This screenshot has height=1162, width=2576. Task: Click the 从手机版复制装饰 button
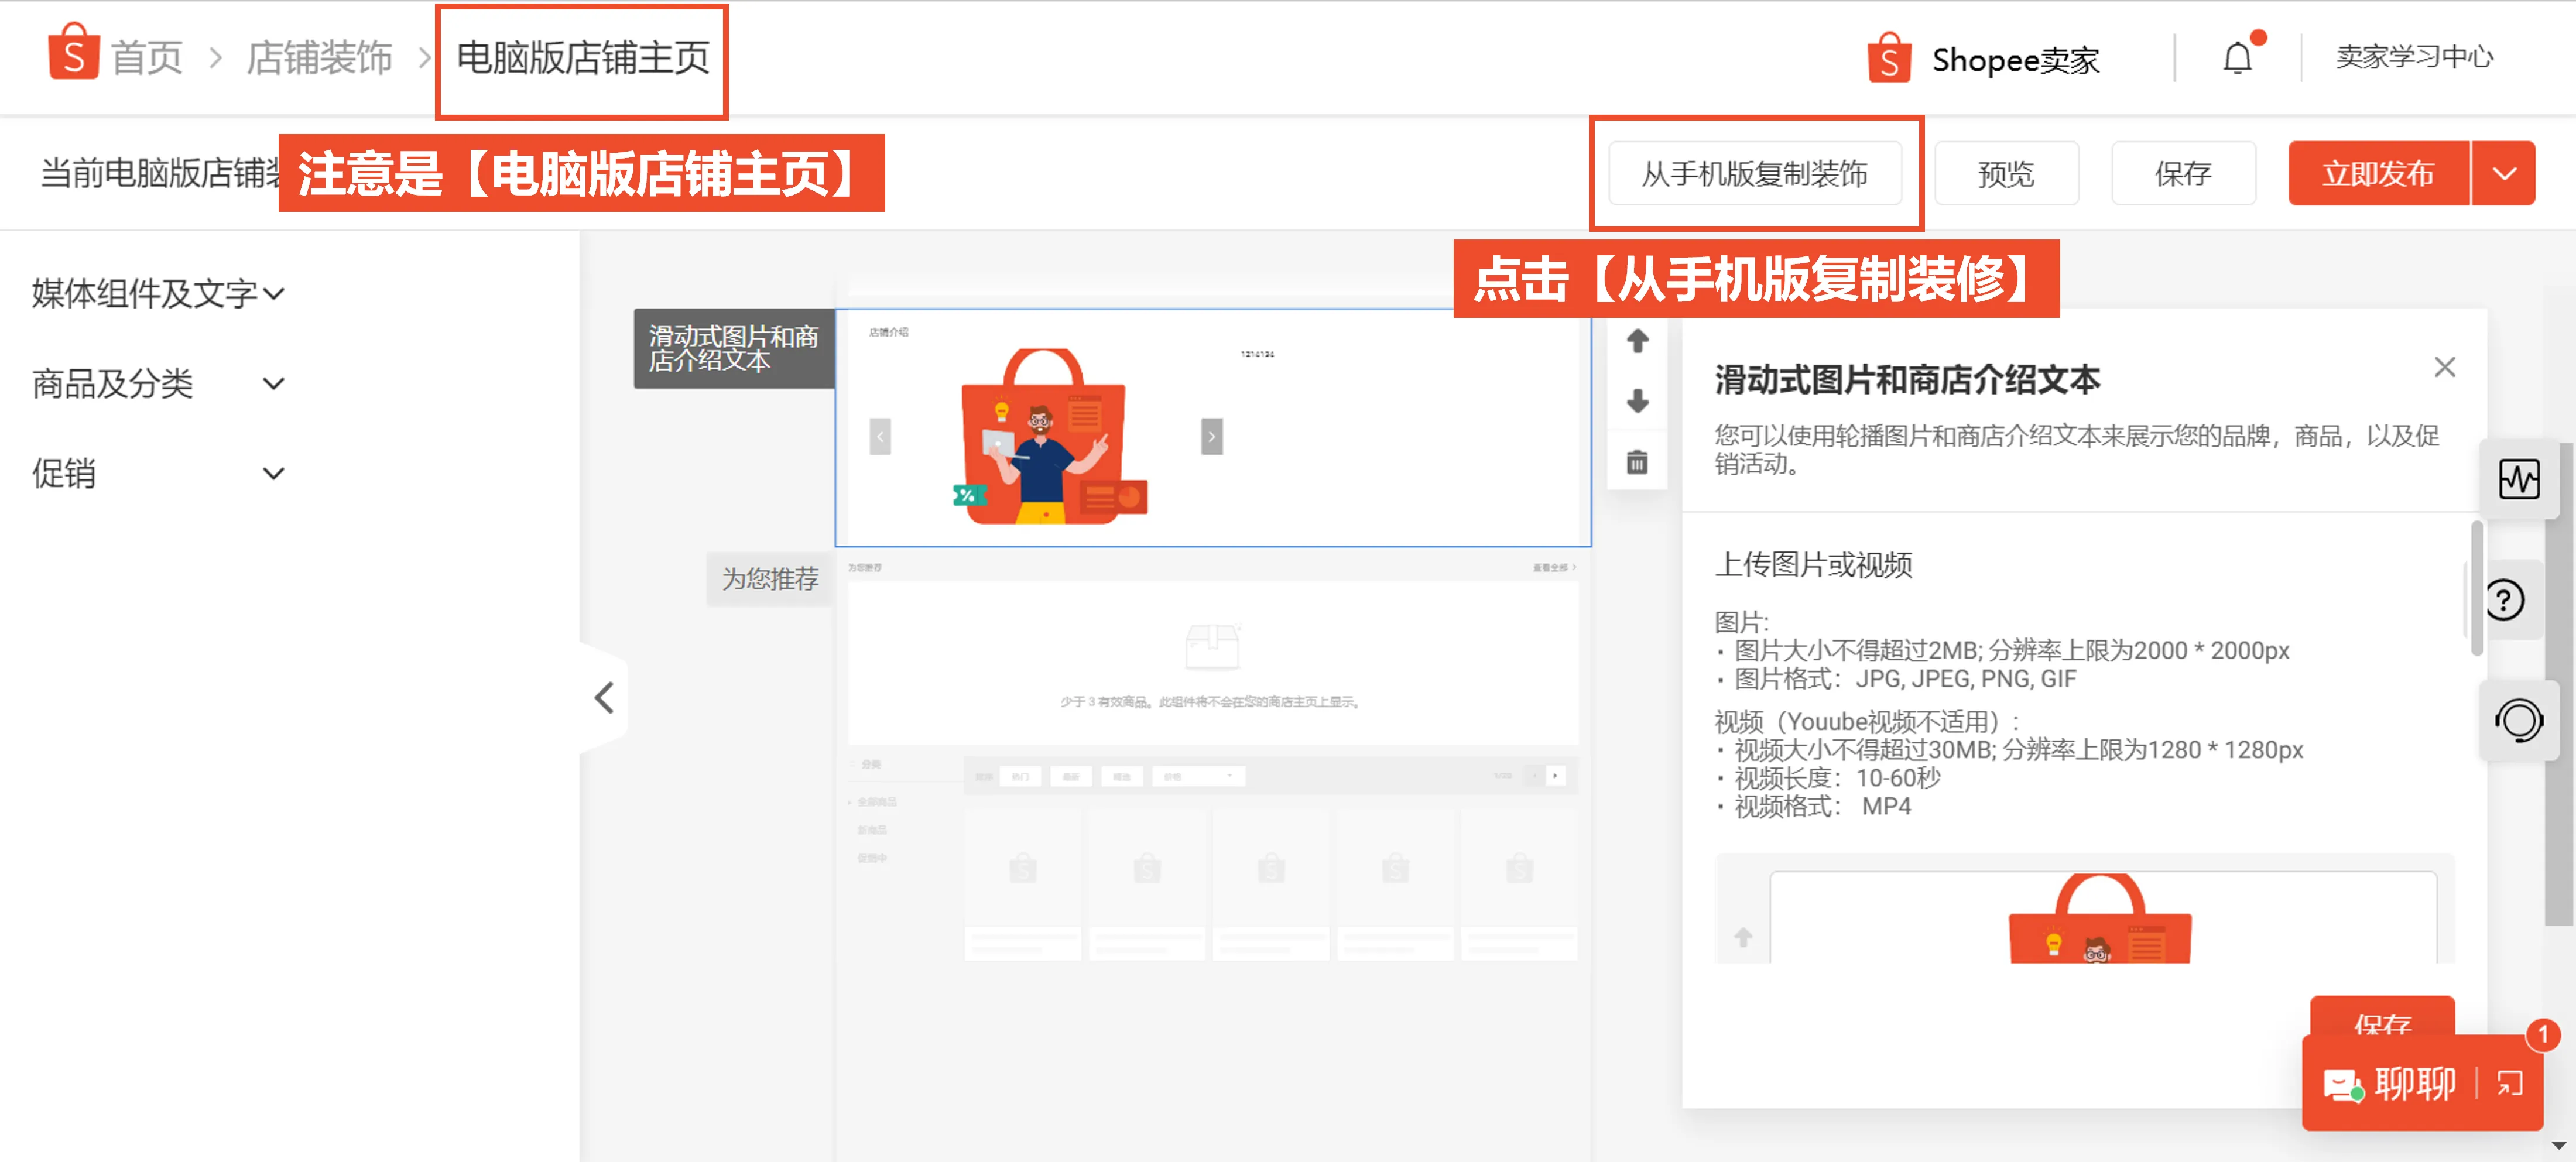point(1757,173)
